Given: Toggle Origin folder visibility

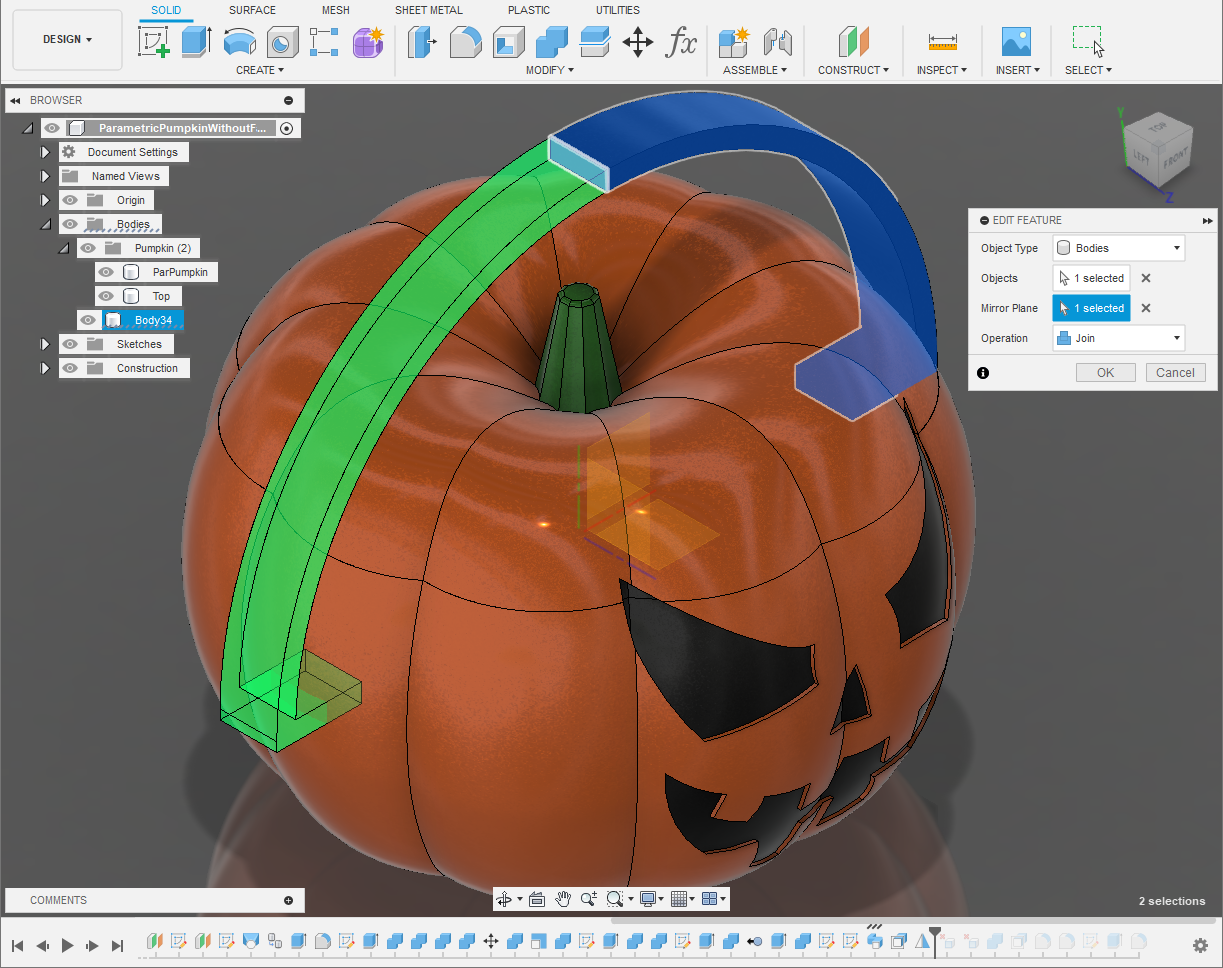Looking at the screenshot, I should point(70,200).
